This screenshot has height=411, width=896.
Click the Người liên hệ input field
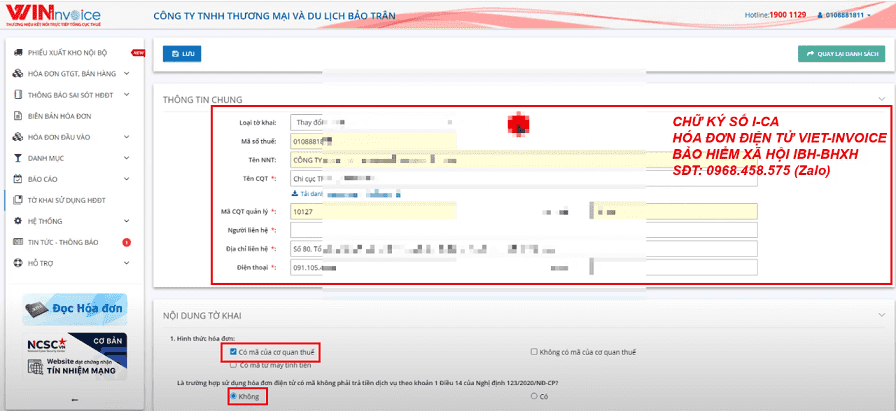[523, 230]
